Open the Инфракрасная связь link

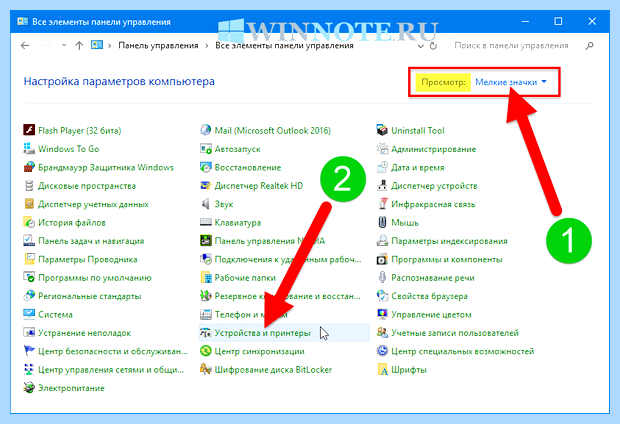(x=433, y=204)
